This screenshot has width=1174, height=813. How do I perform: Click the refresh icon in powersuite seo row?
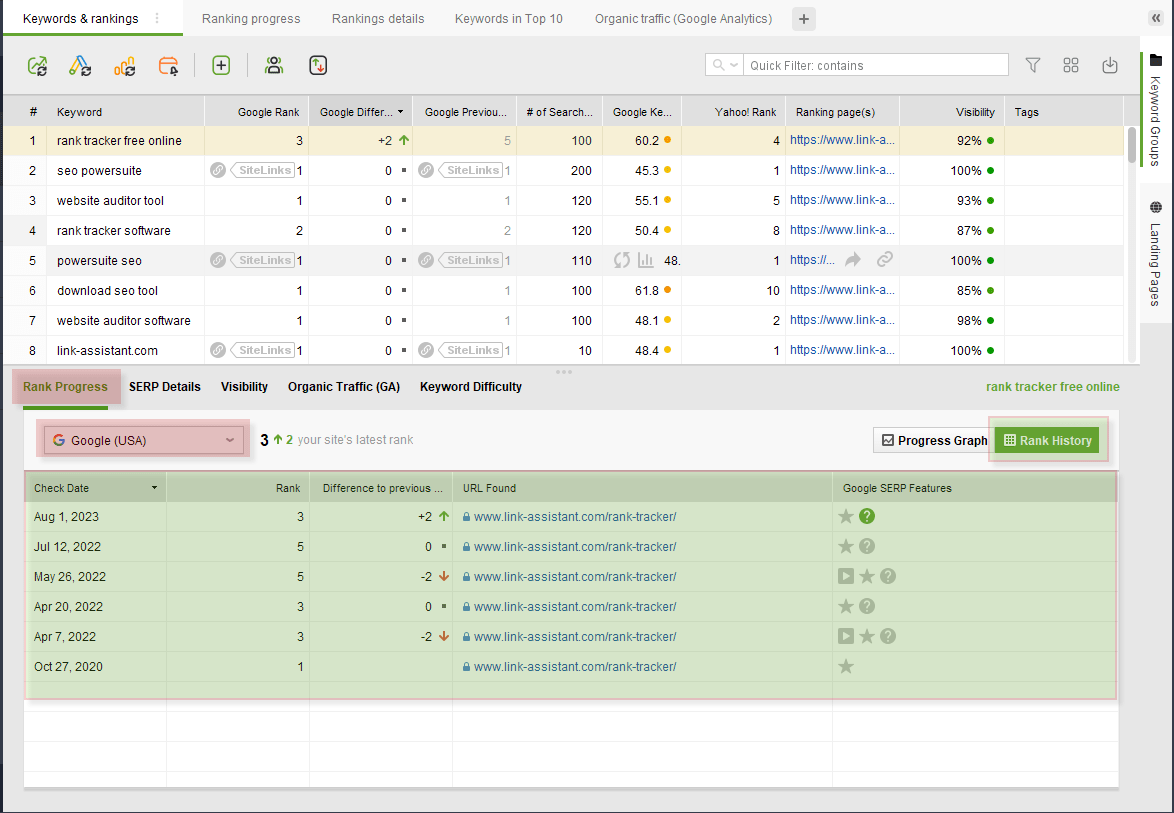click(621, 260)
